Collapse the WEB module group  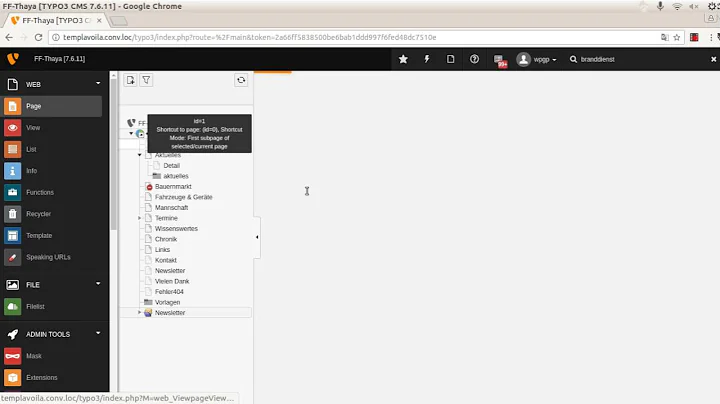click(x=98, y=84)
